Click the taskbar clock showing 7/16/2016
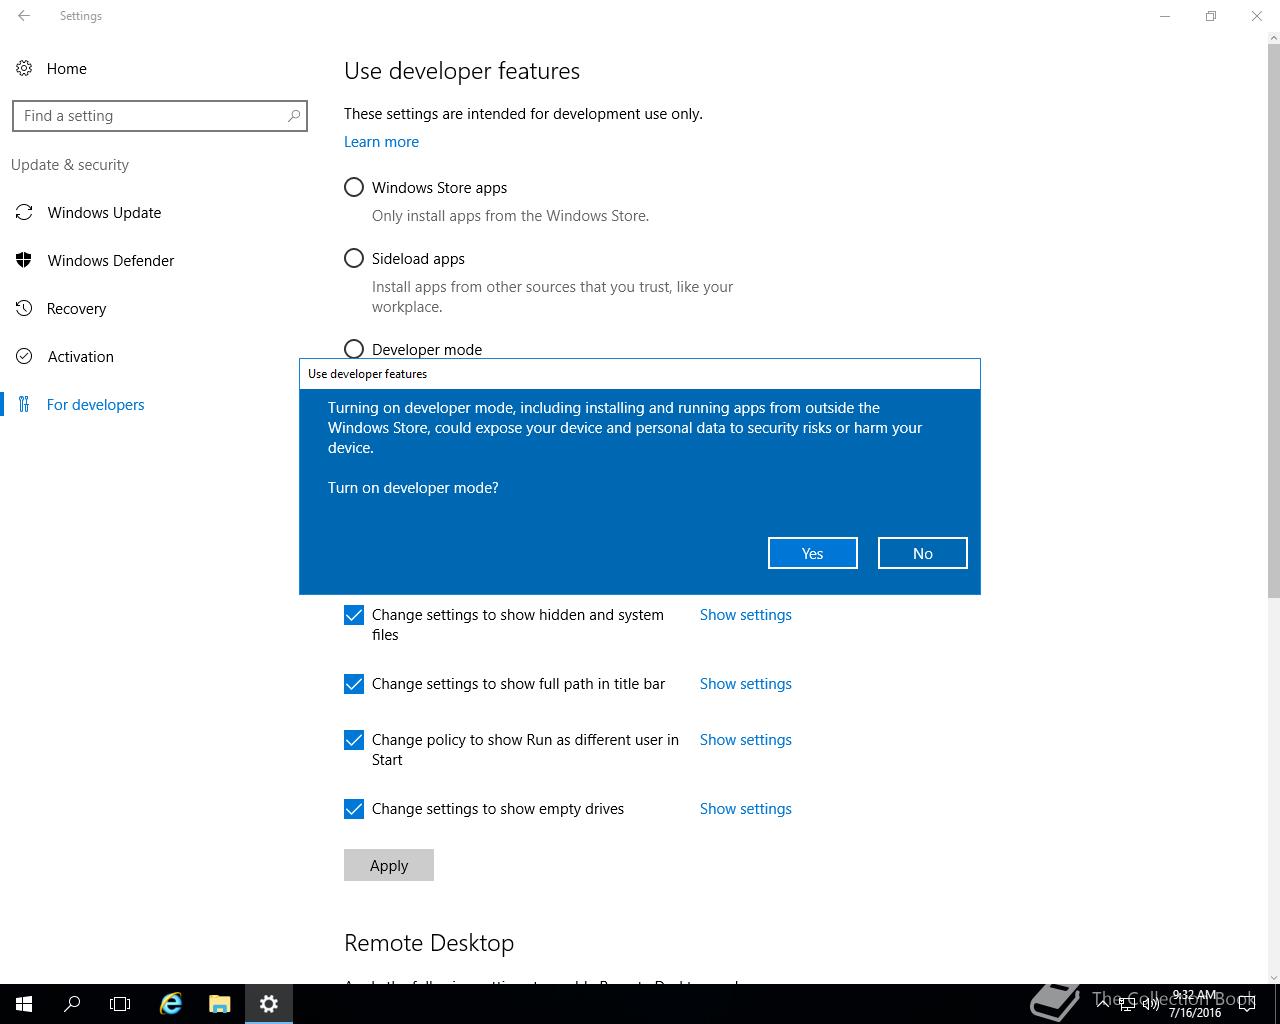Viewport: 1280px width, 1024px height. [1194, 1004]
